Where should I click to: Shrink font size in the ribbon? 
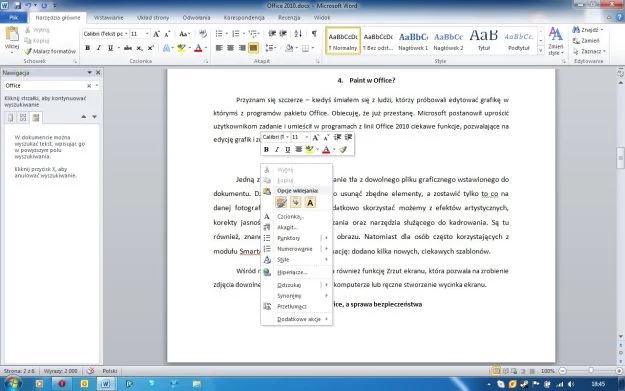pos(167,34)
